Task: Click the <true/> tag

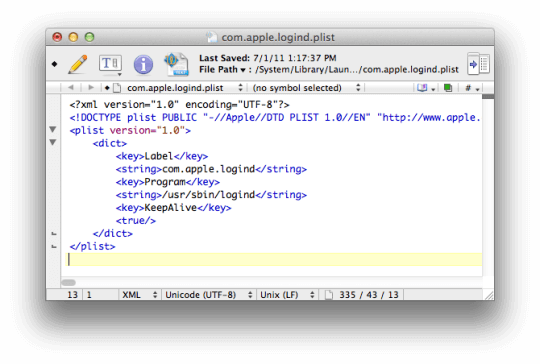Action: click(x=136, y=221)
